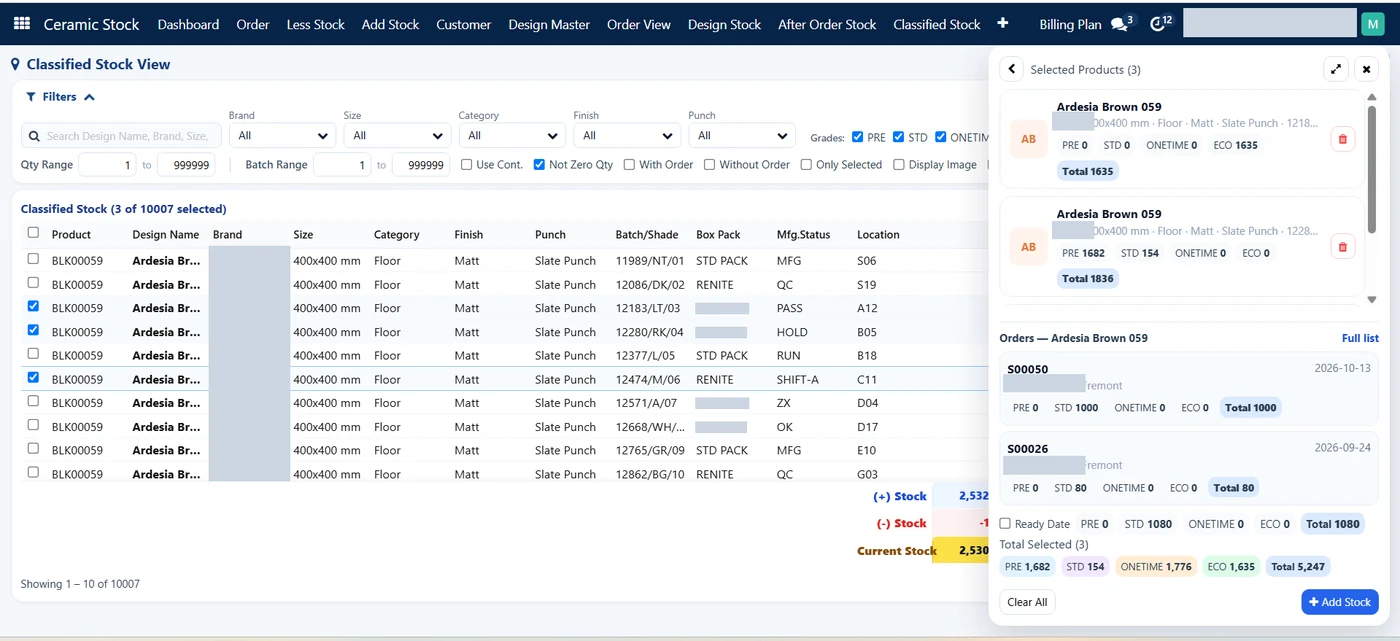Open the Add Stock menu item
The height and width of the screenshot is (641, 1400).
(390, 24)
